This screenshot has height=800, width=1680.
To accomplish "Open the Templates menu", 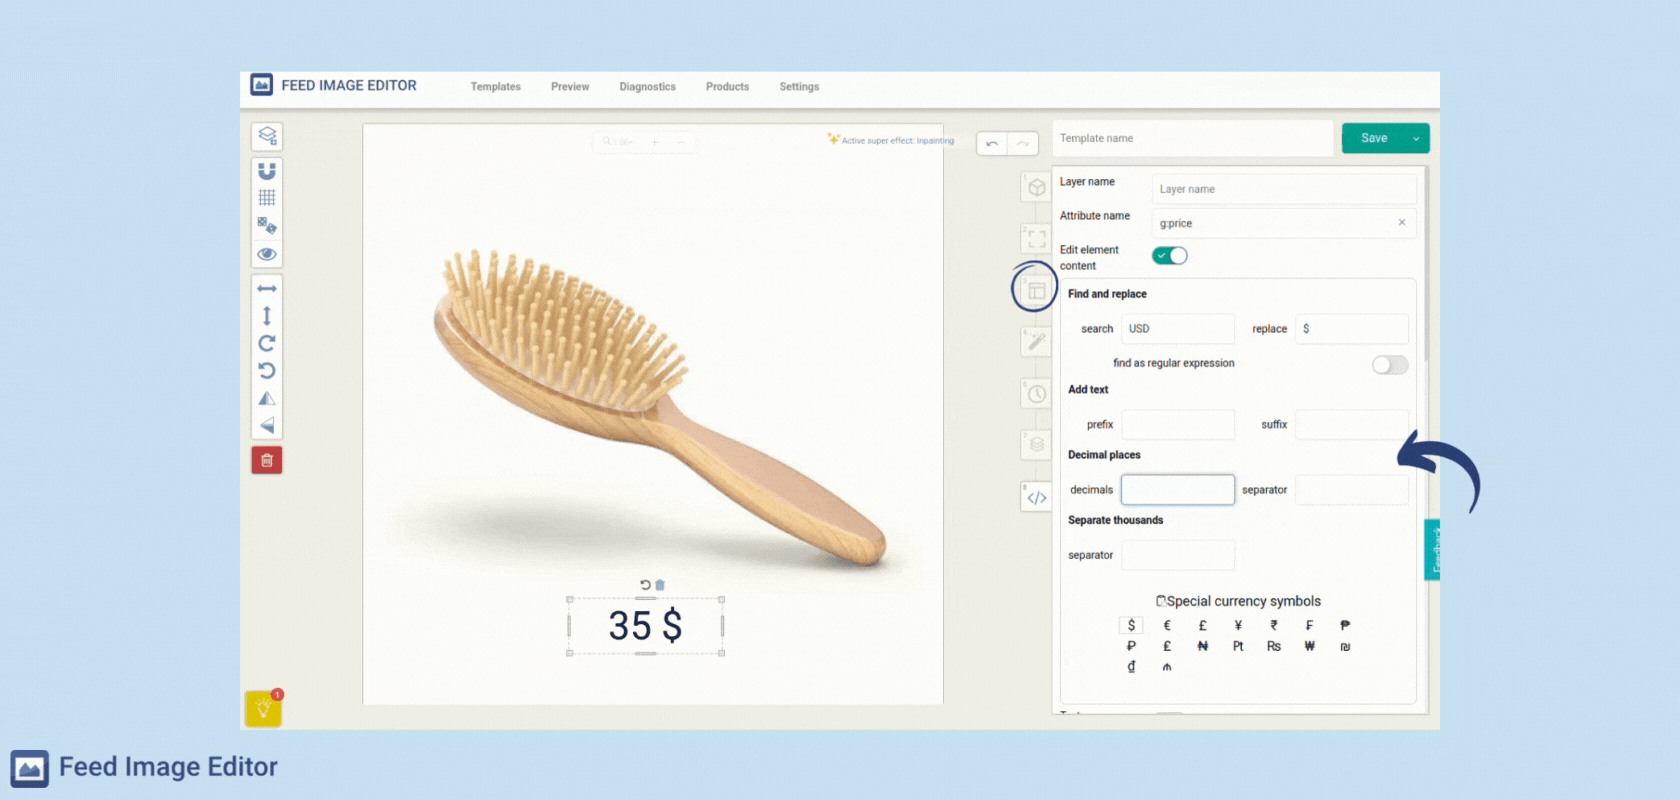I will coord(495,87).
